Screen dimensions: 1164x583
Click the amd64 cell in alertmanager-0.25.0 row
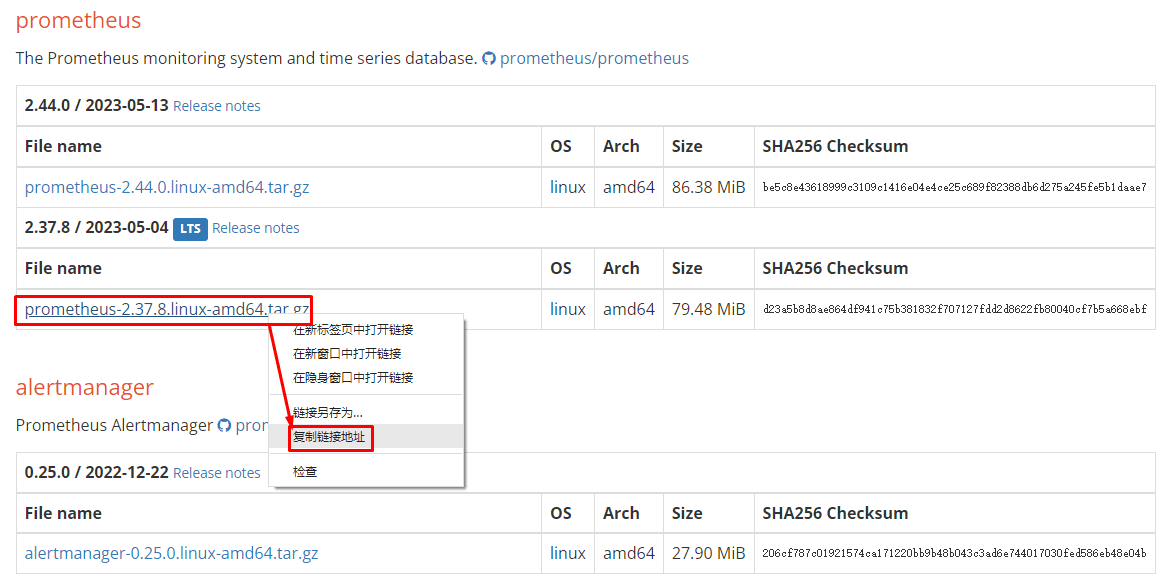[x=629, y=553]
